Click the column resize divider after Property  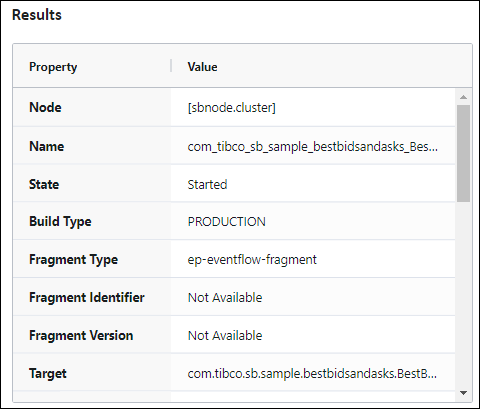[x=171, y=66]
